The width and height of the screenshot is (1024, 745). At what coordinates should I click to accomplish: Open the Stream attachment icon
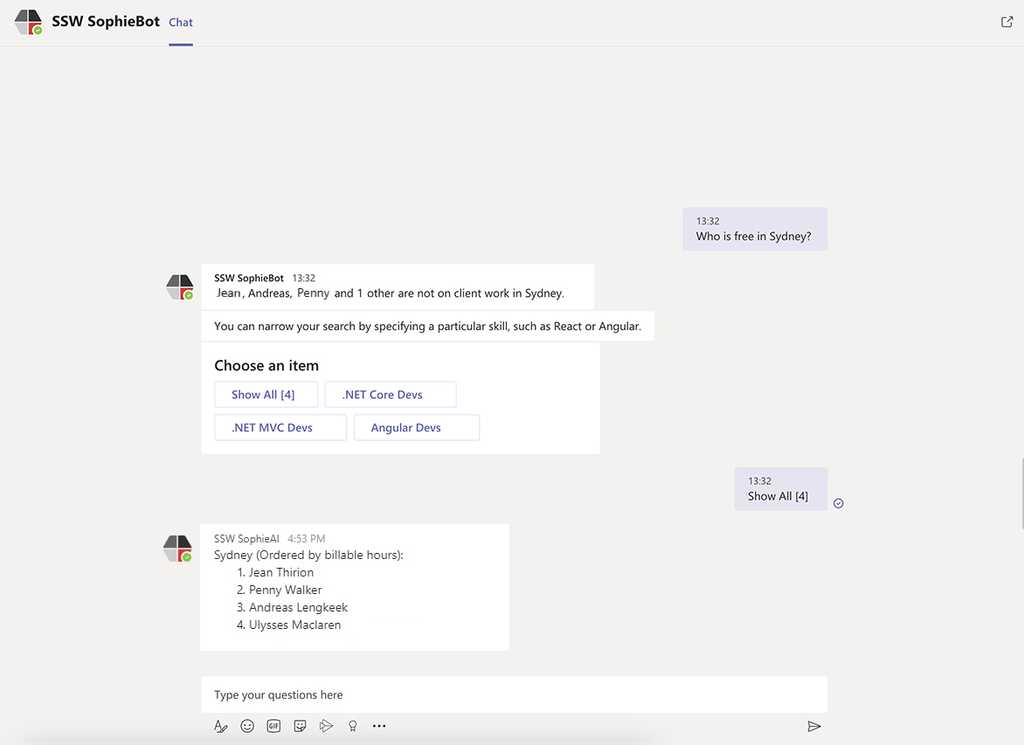pyautogui.click(x=326, y=726)
